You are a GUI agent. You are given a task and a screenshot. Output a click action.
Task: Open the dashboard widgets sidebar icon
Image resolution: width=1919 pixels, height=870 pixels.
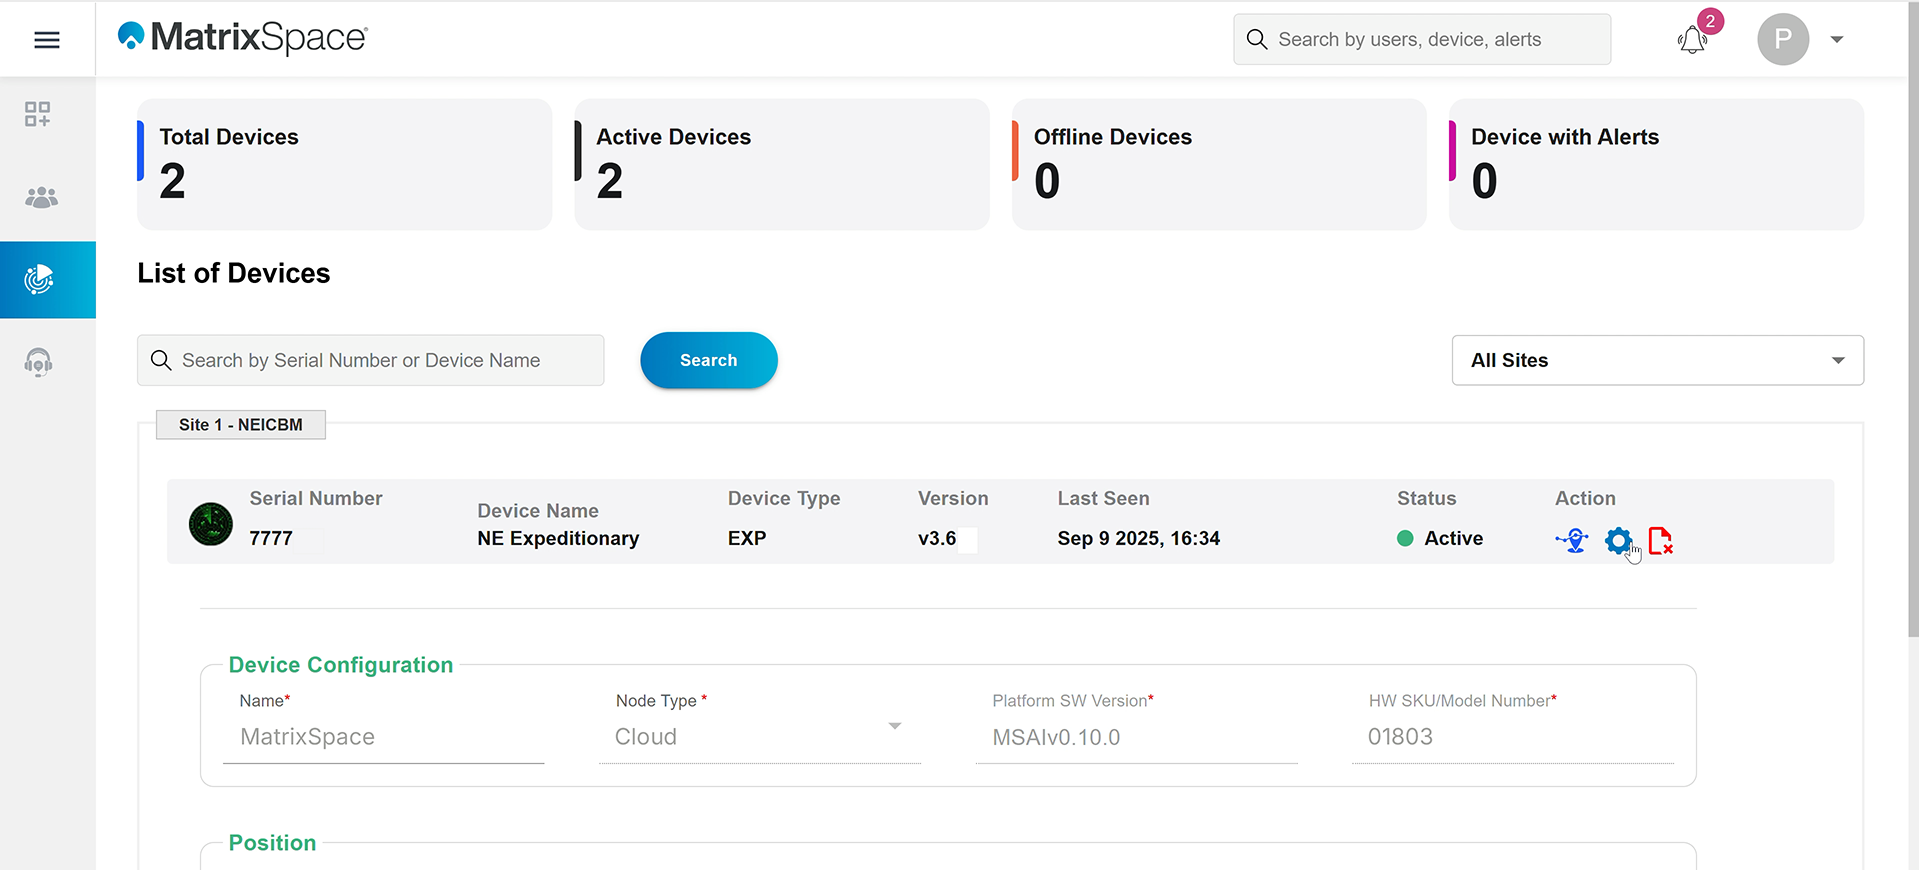(x=38, y=114)
